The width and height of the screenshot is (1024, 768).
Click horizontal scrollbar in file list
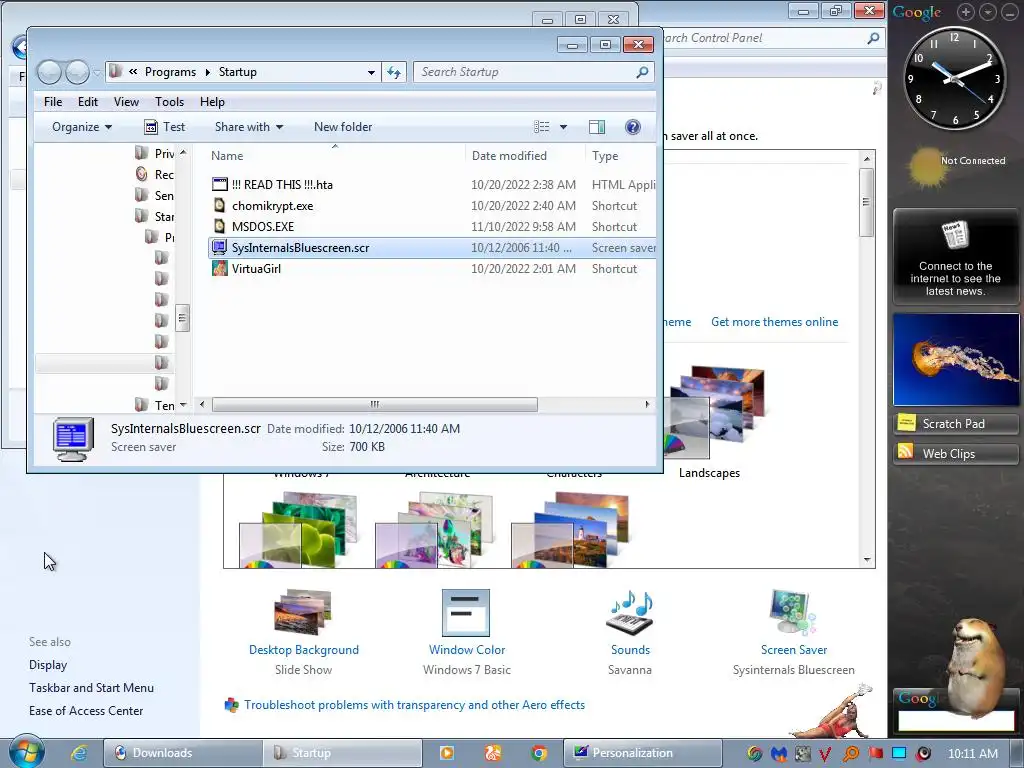(x=374, y=404)
